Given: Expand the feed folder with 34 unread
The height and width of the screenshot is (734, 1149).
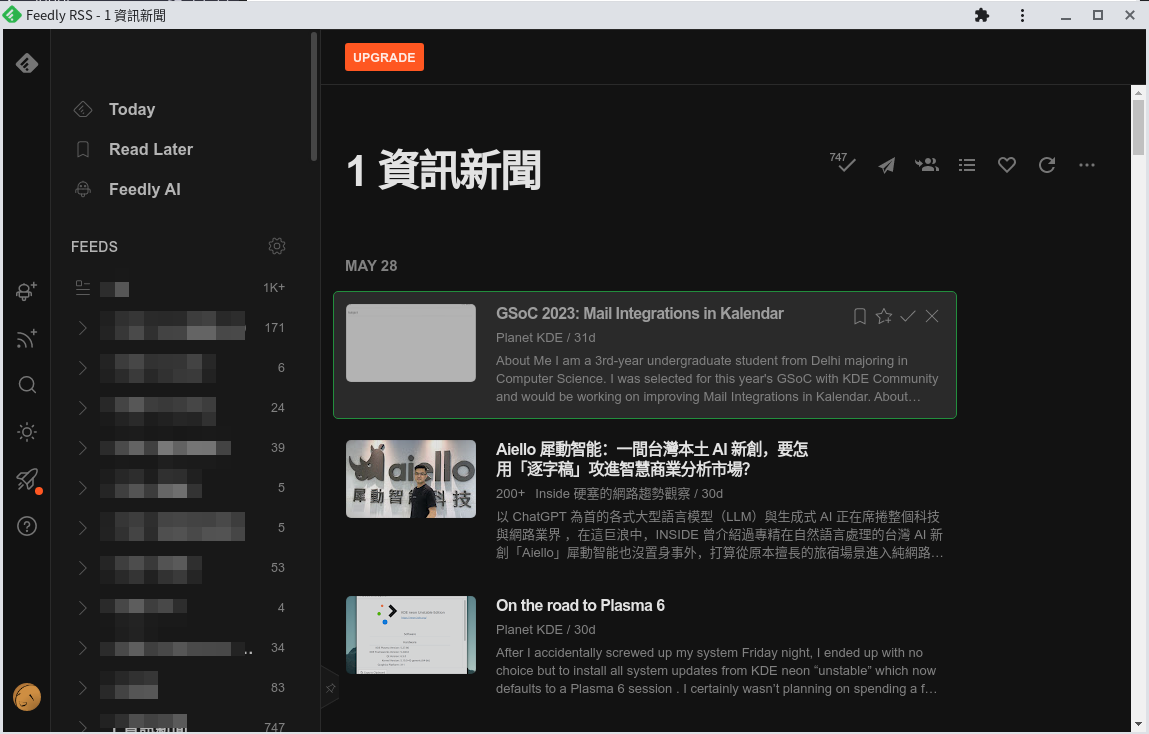Looking at the screenshot, I should [x=82, y=648].
